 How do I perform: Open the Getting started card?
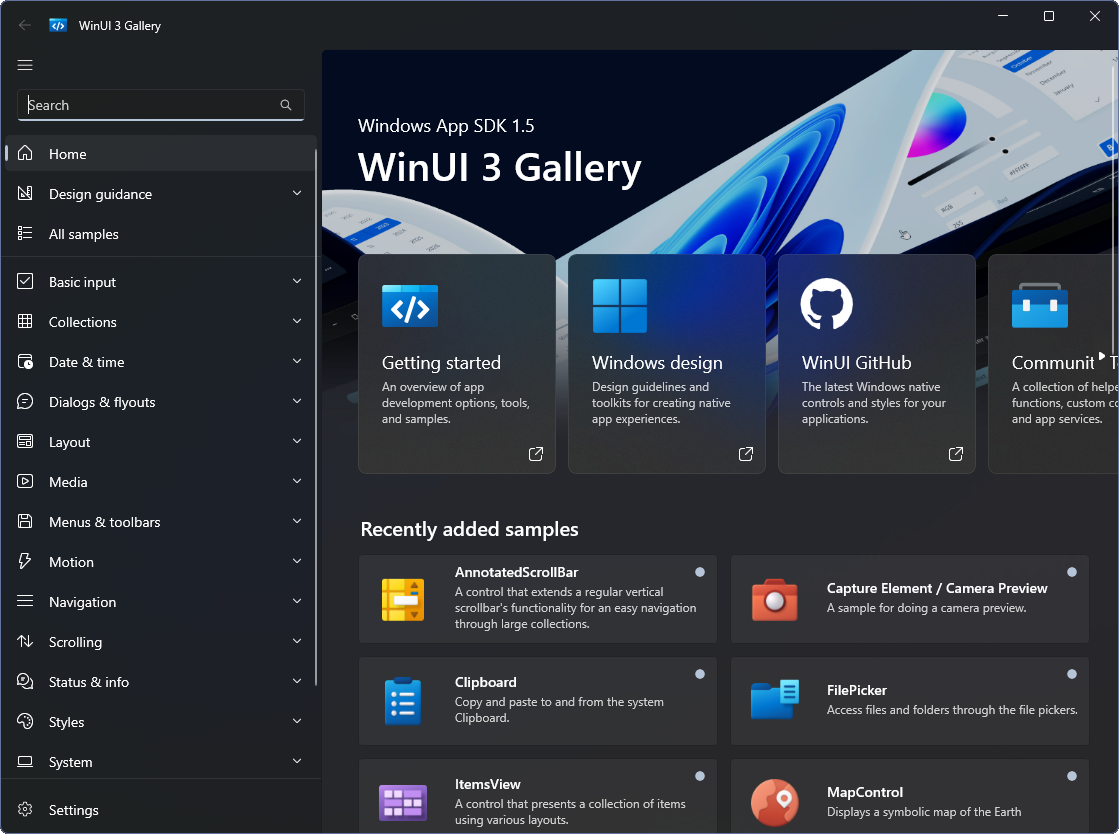tap(456, 363)
